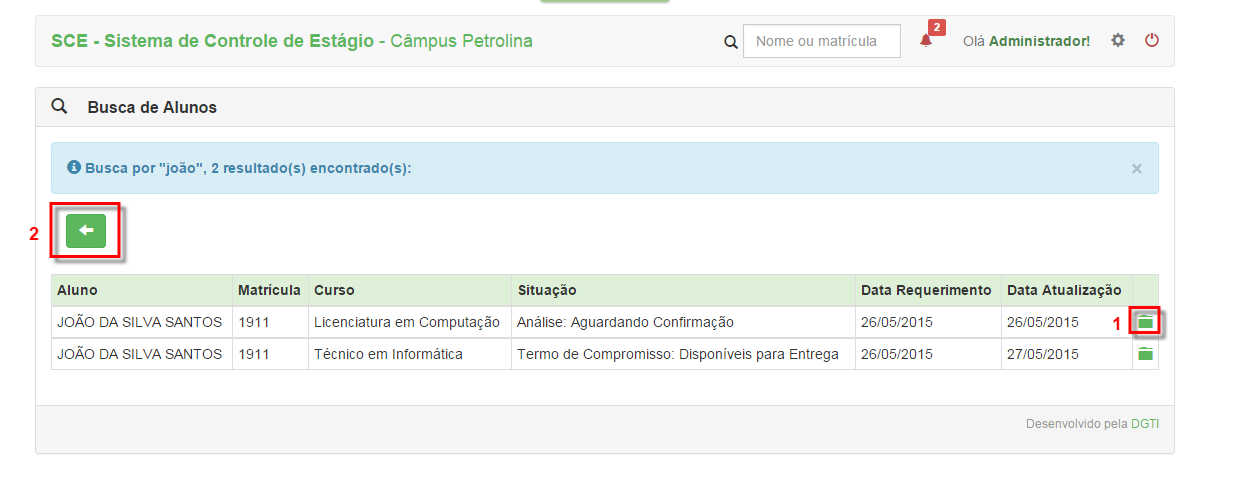
Task: Open folder icon for Técnico em Informática row
Action: pyautogui.click(x=1145, y=354)
